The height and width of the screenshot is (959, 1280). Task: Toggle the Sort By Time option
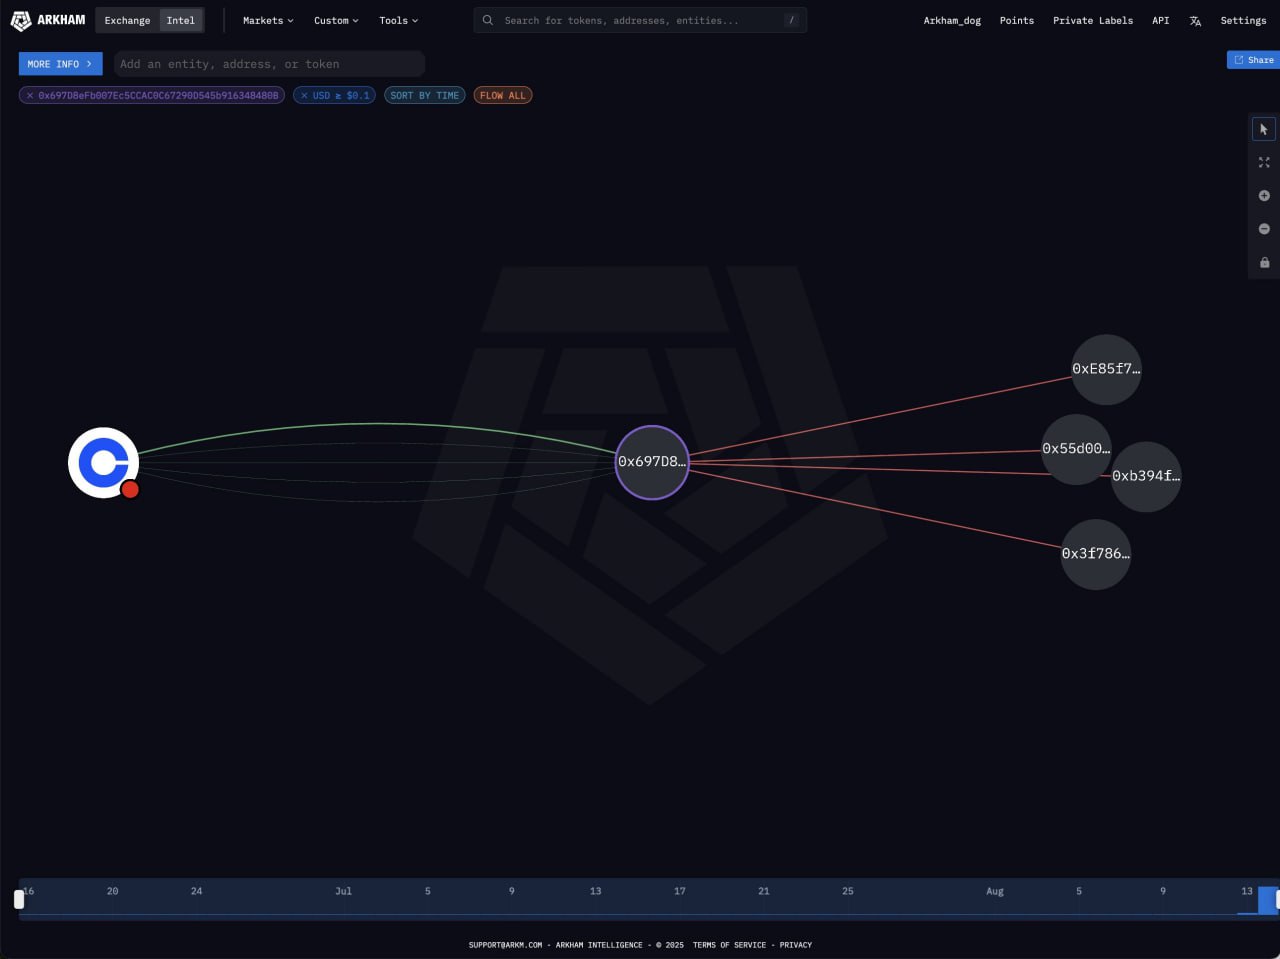(x=424, y=96)
